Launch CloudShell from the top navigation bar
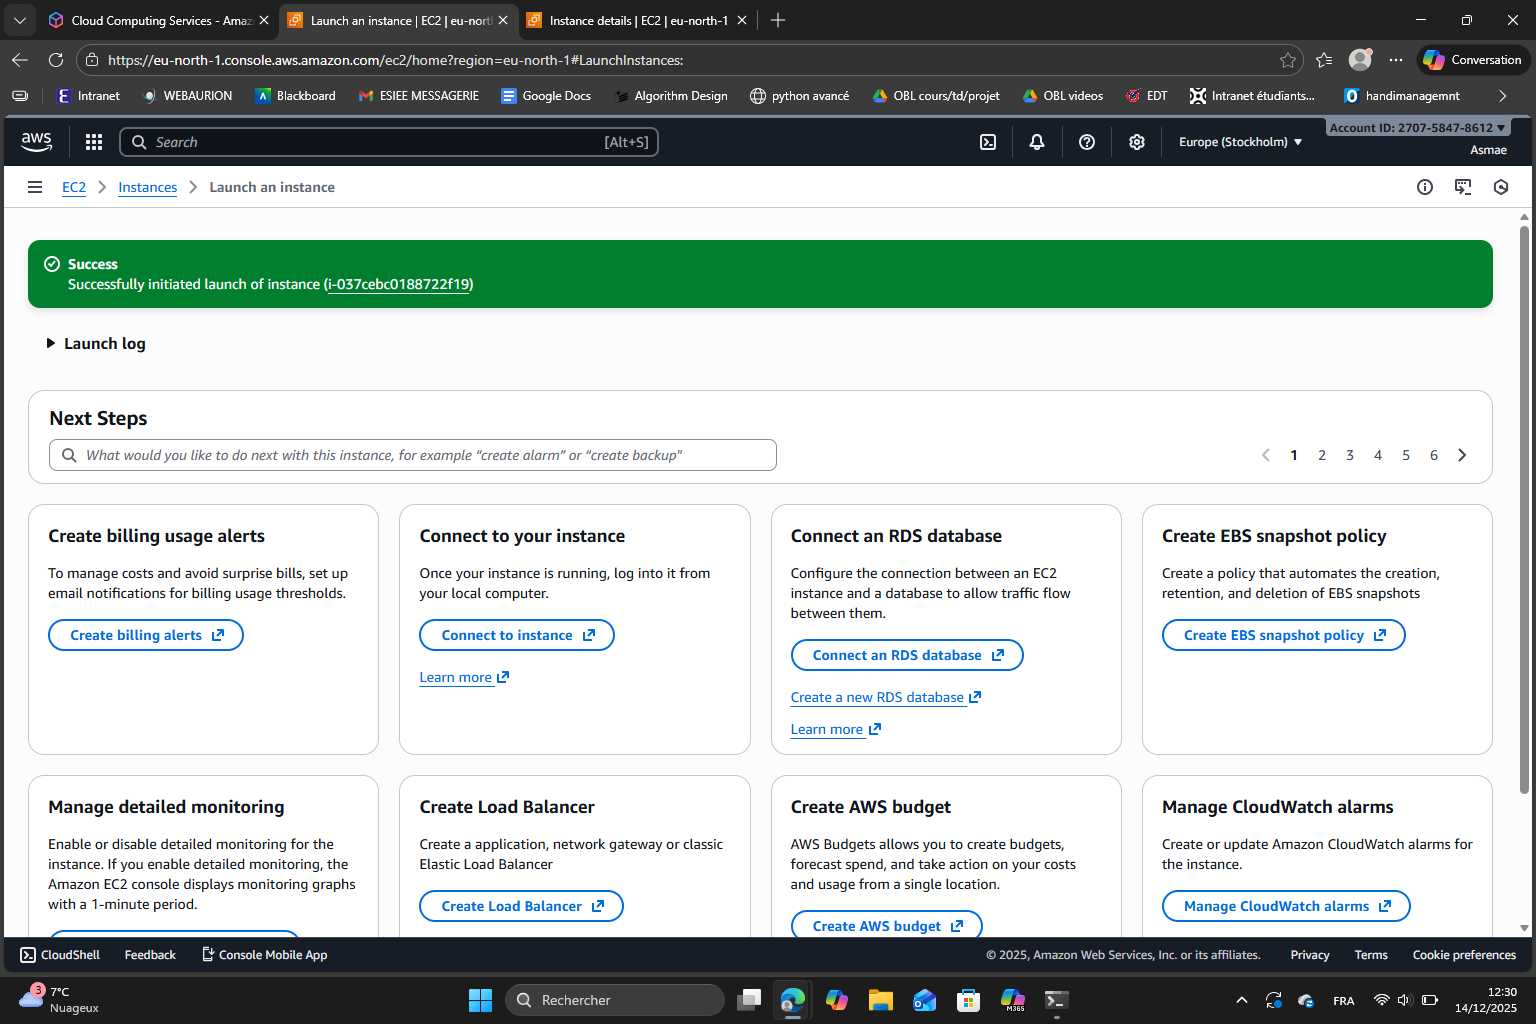This screenshot has width=1536, height=1024. [988, 141]
